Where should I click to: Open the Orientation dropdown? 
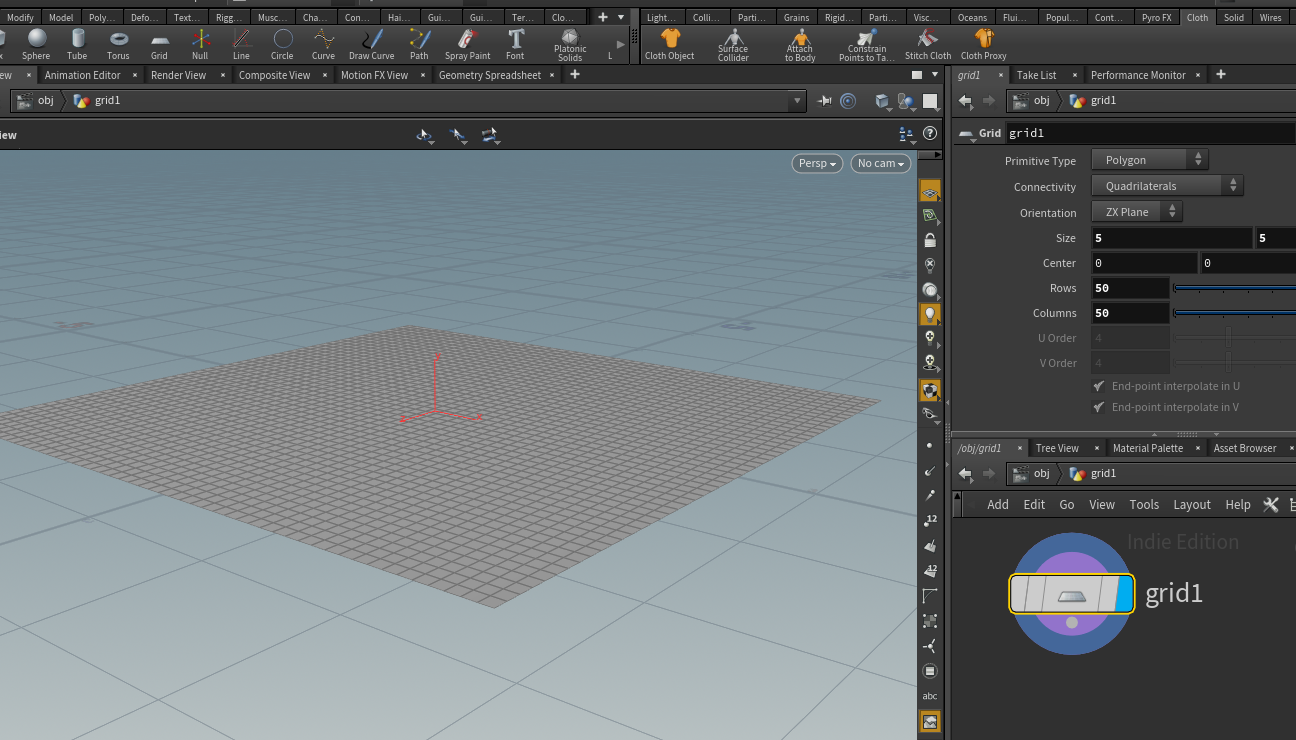click(1137, 212)
